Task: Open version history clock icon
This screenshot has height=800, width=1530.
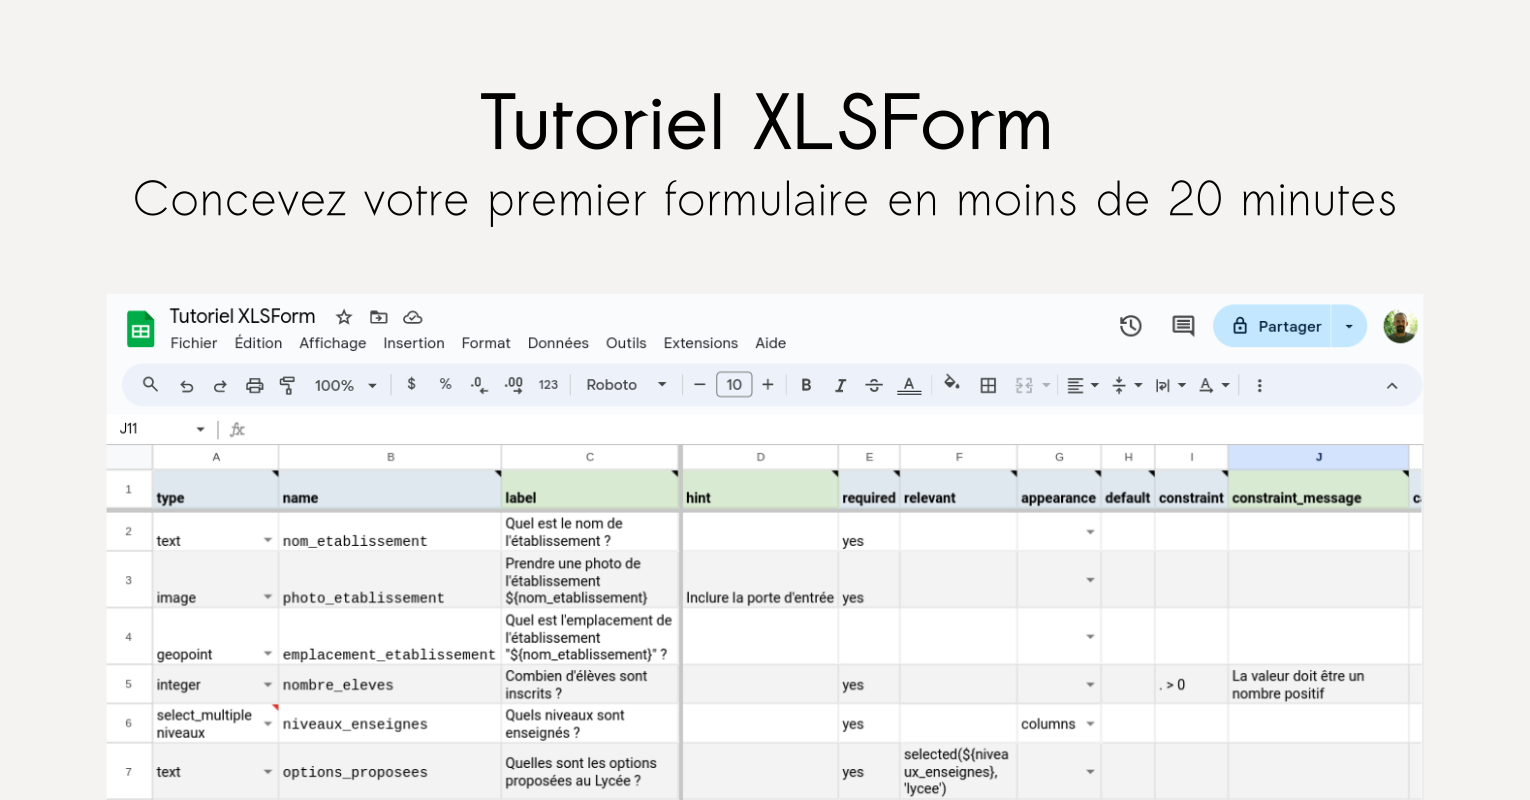Action: 1130,326
